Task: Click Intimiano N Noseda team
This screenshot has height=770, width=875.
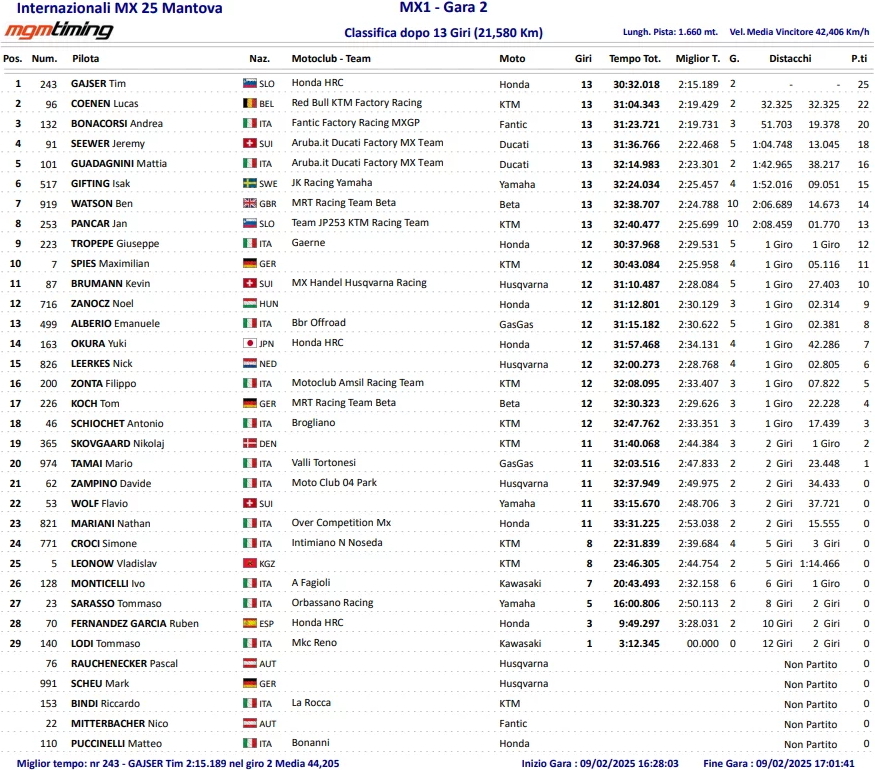Action: click(337, 542)
